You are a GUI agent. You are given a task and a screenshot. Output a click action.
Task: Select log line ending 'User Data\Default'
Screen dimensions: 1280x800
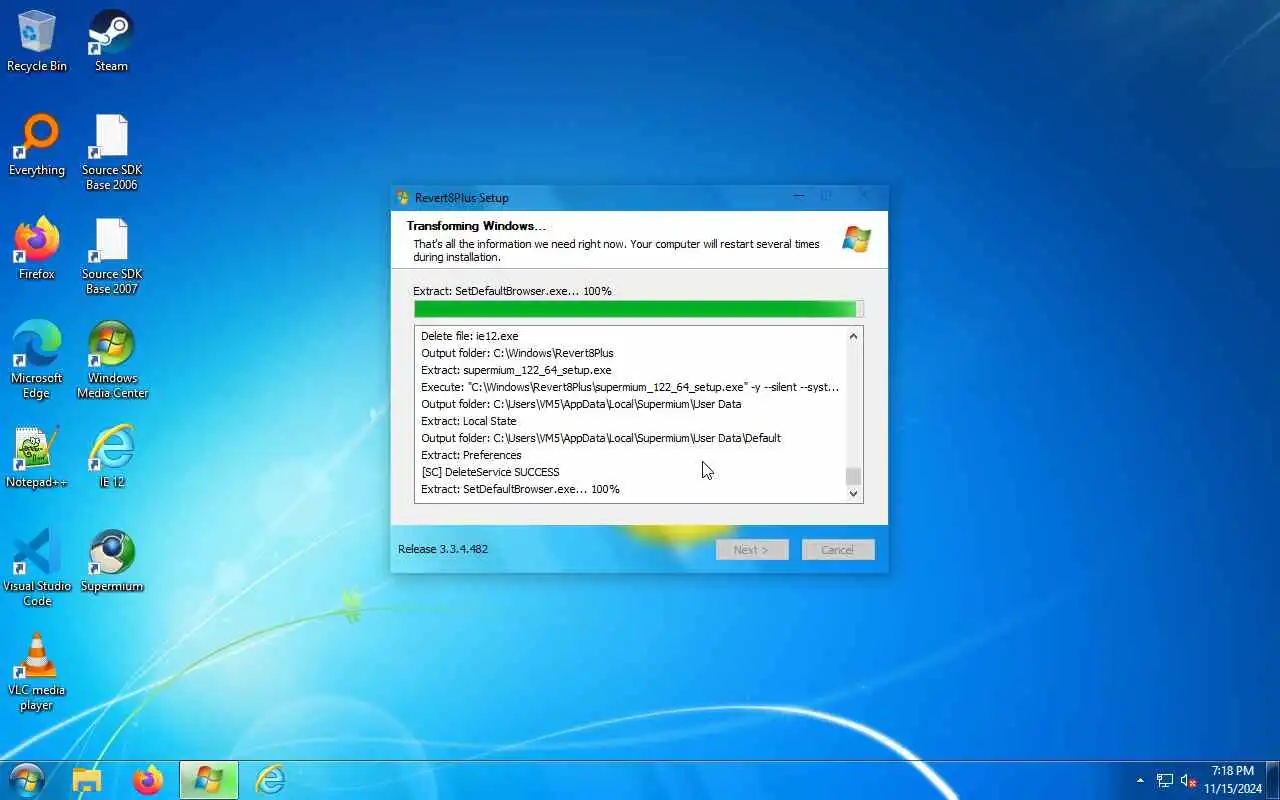point(601,438)
